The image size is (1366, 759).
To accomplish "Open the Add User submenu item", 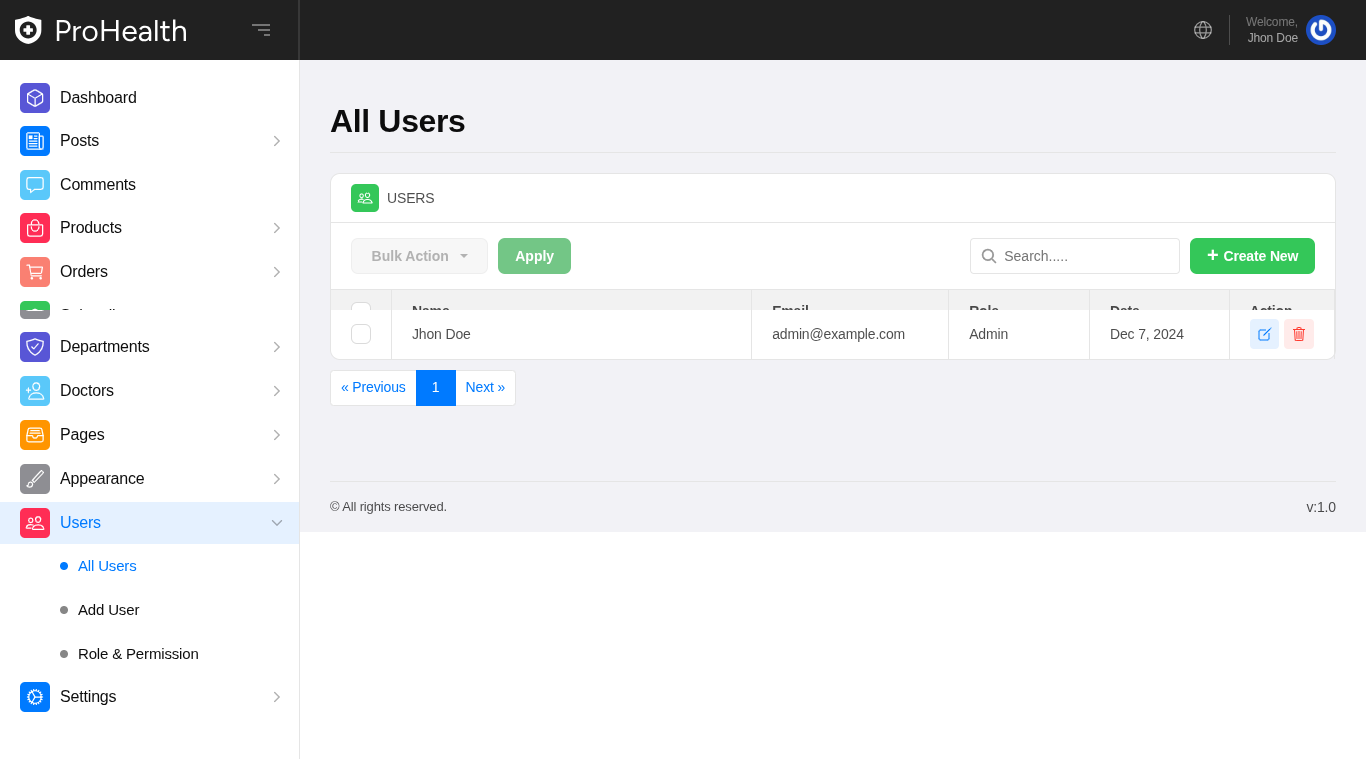I will [108, 610].
